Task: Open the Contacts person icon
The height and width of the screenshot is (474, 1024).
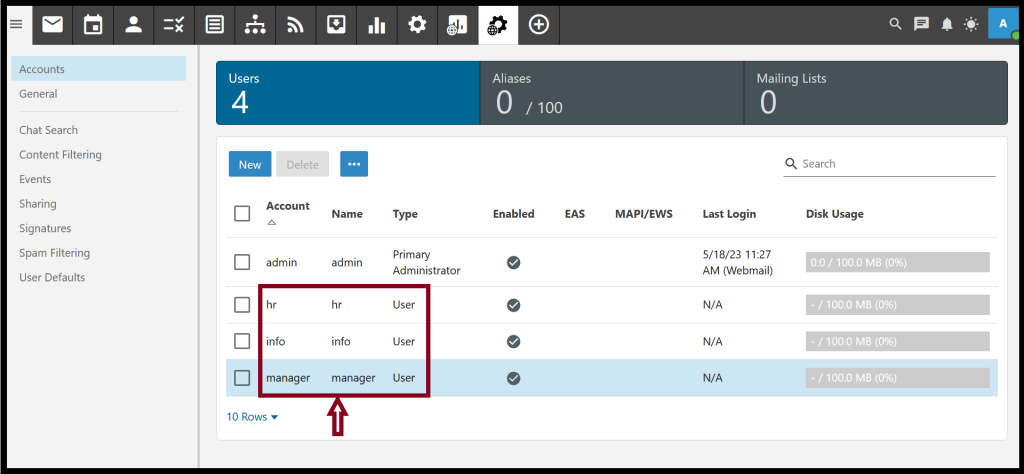Action: tap(134, 25)
